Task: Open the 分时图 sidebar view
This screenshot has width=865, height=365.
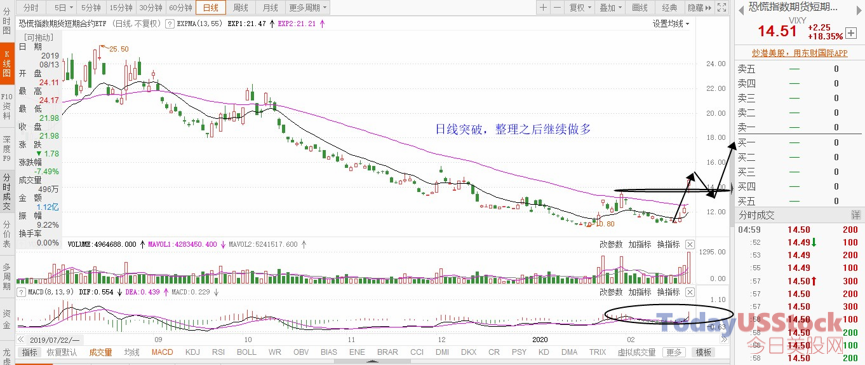Action: tap(7, 20)
